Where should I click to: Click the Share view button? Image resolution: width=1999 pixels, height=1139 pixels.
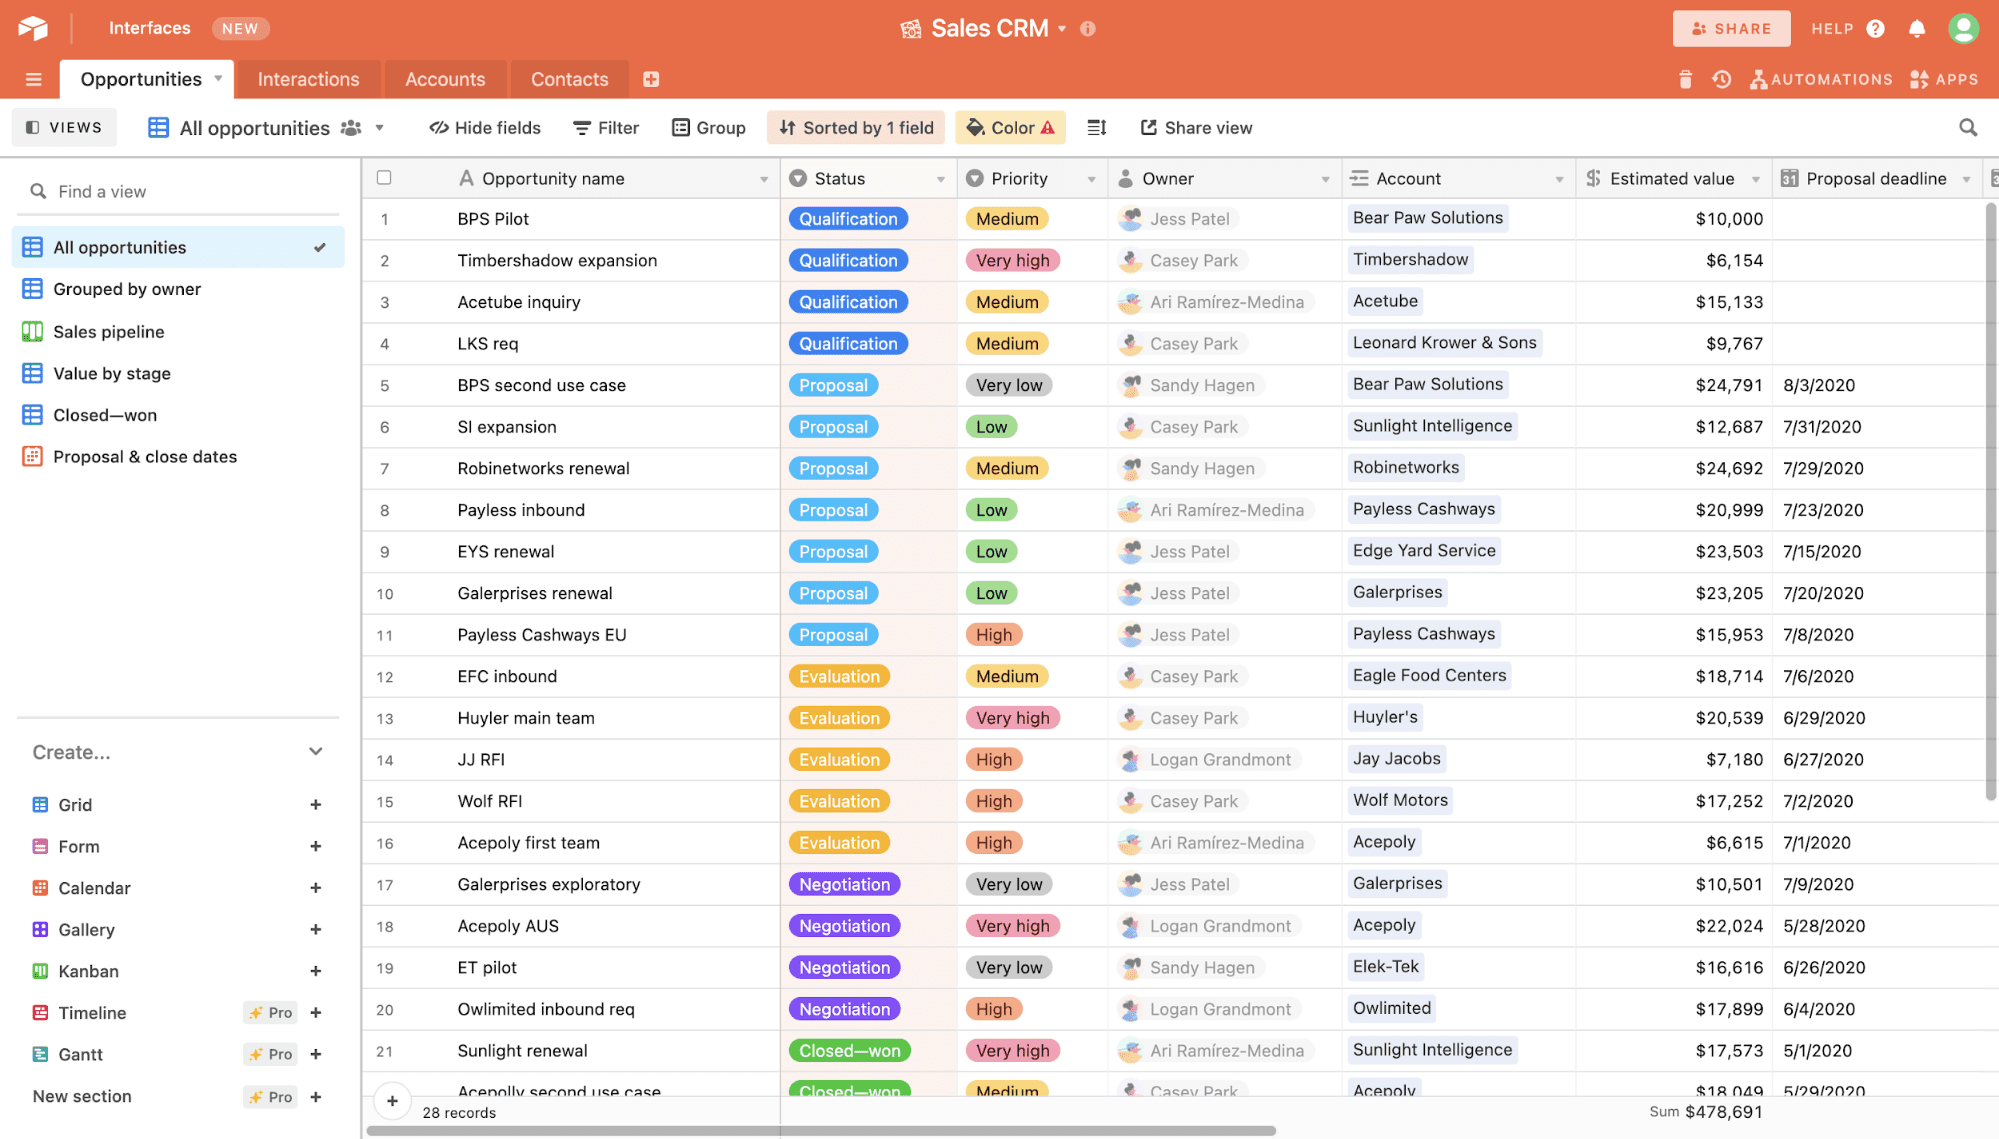coord(1196,127)
